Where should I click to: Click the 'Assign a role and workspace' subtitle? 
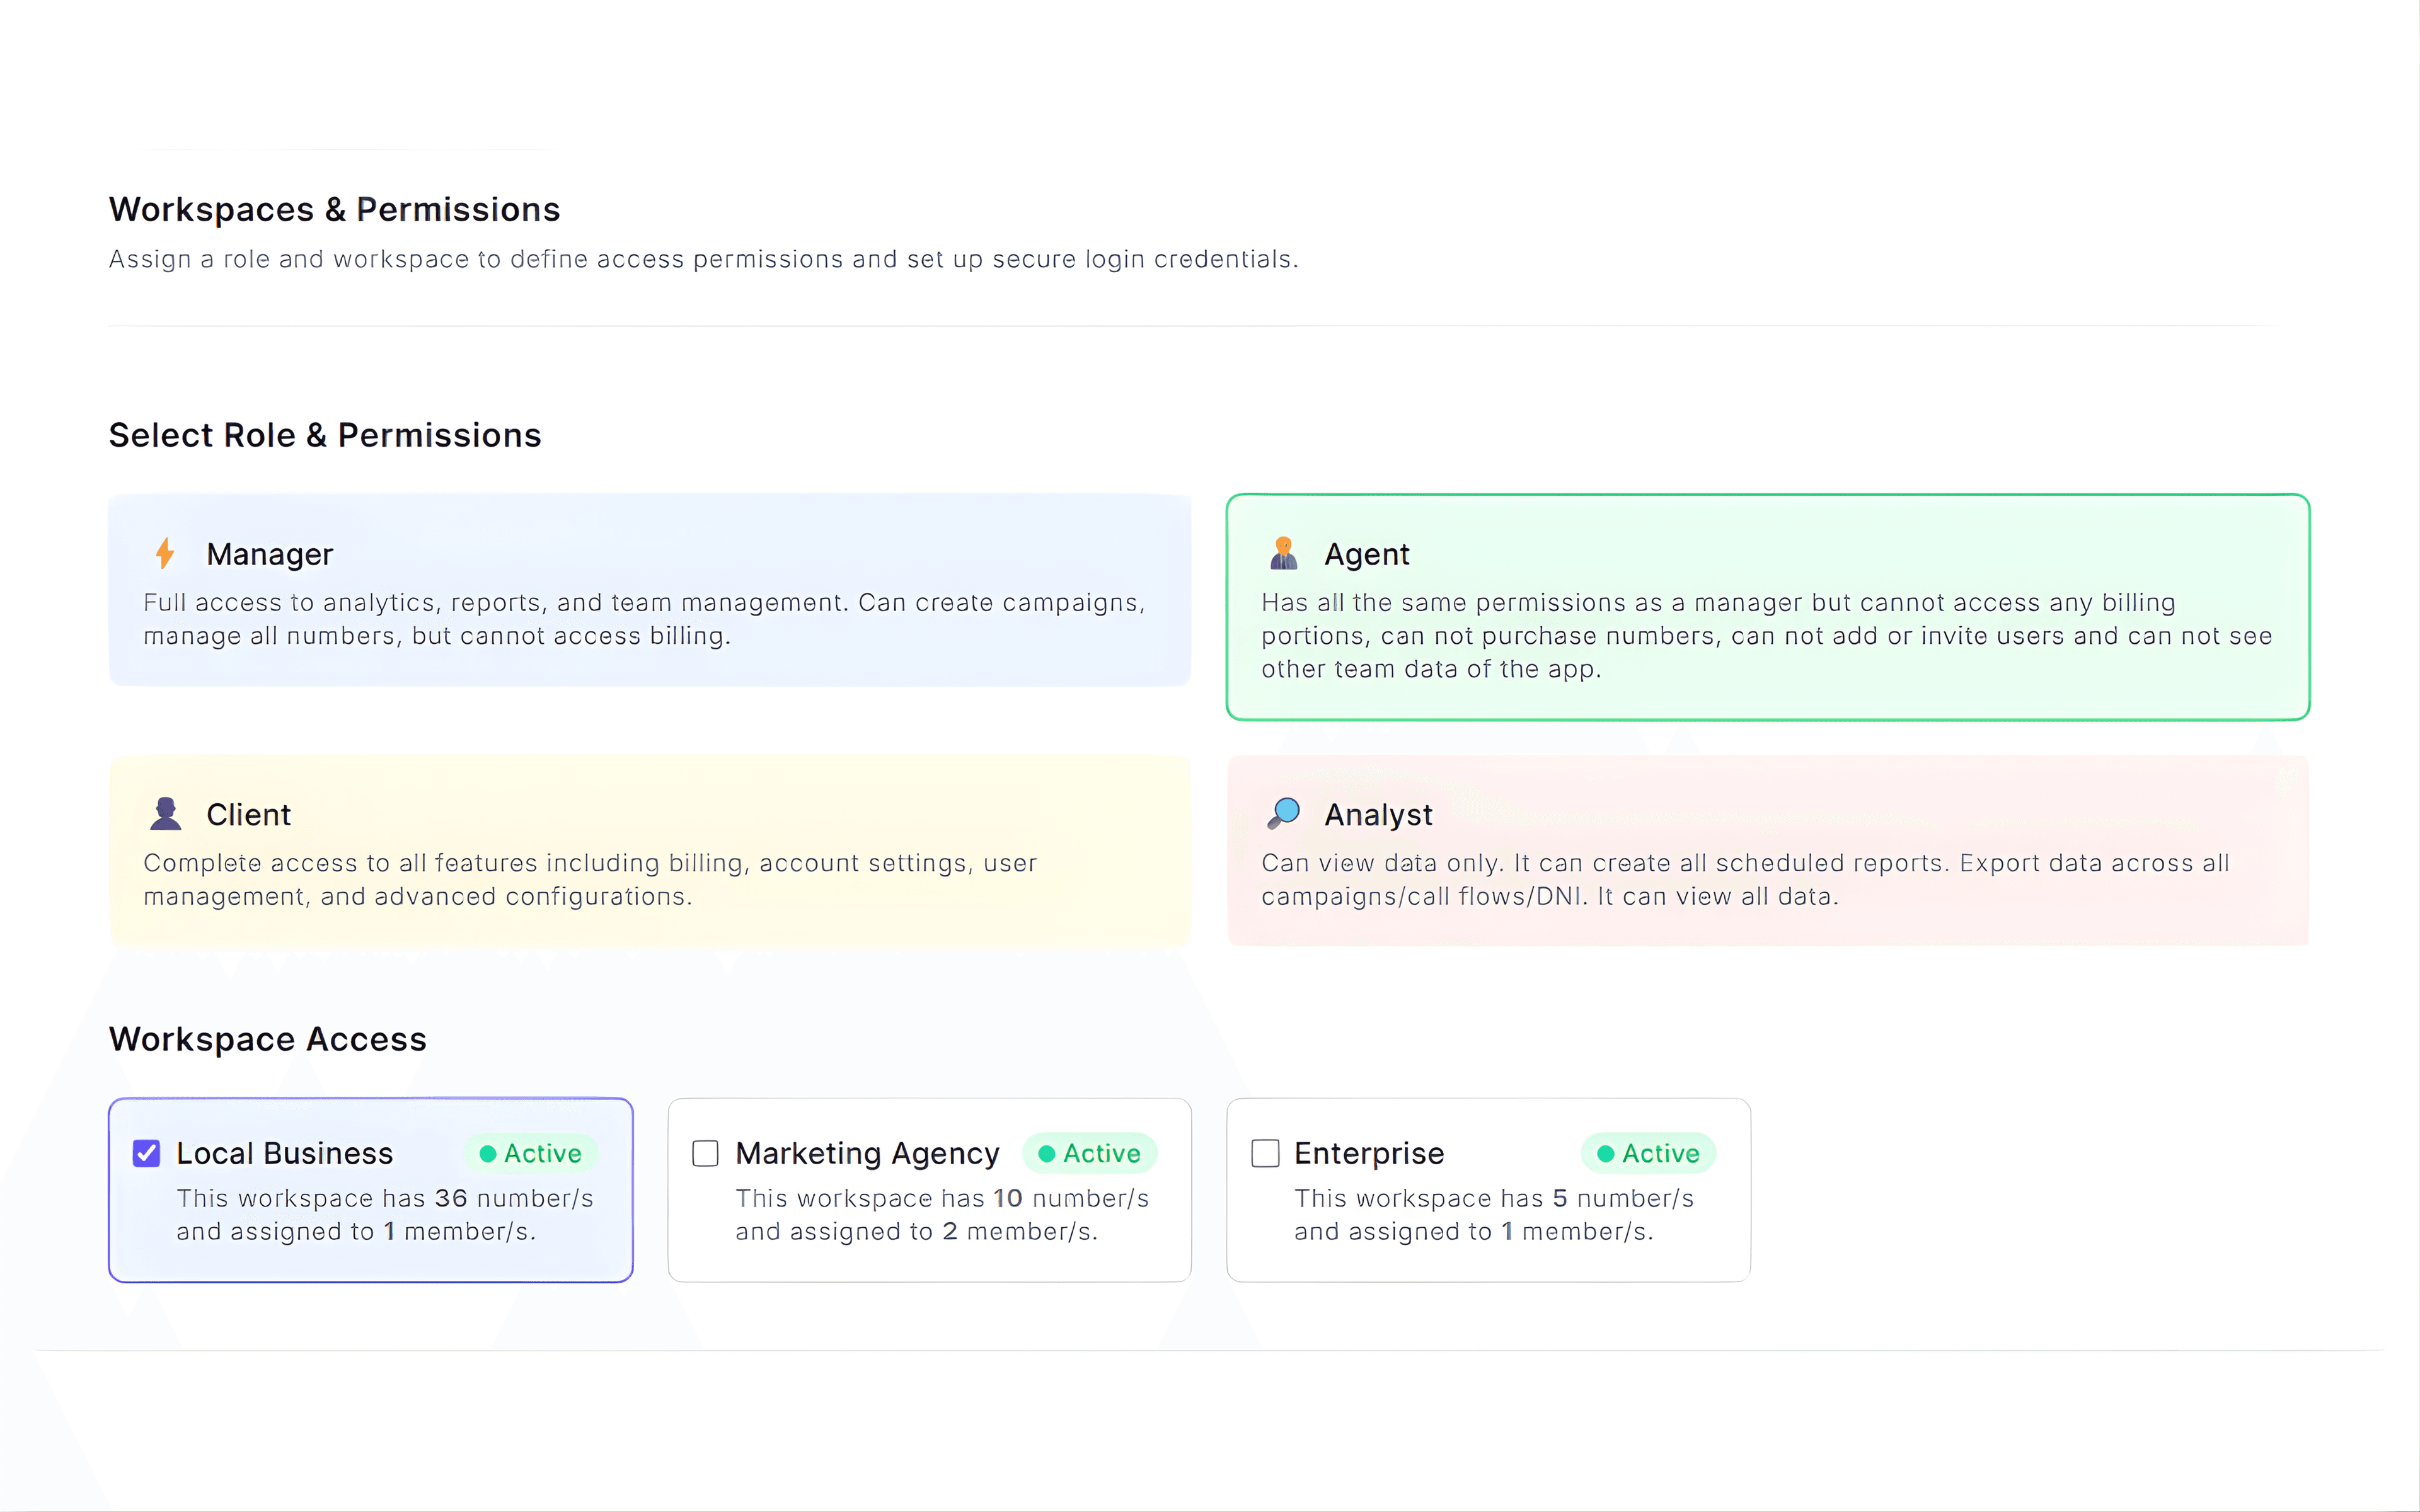tap(704, 259)
